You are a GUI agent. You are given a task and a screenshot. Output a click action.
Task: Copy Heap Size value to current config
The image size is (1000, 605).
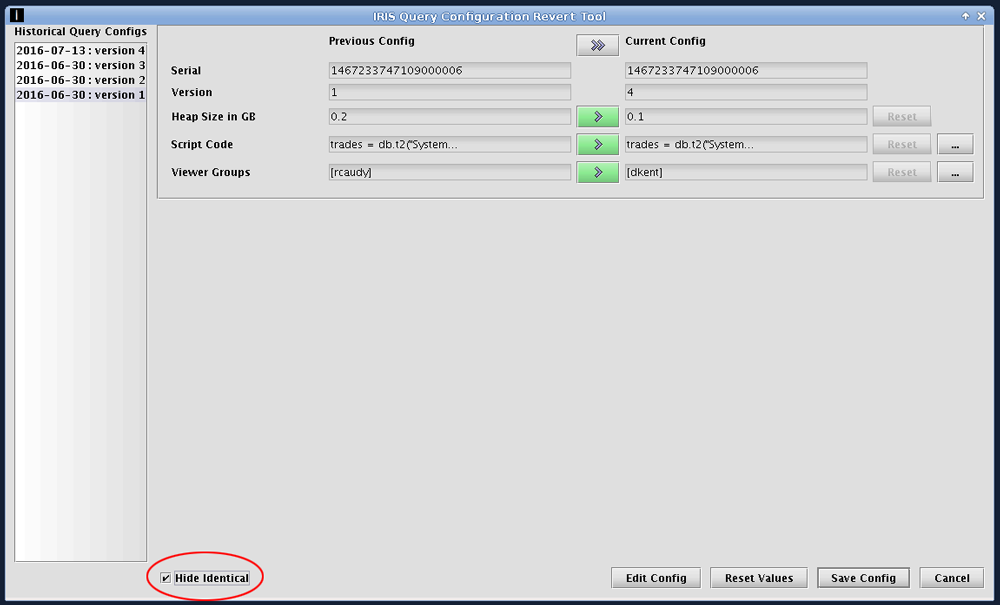[x=598, y=117]
